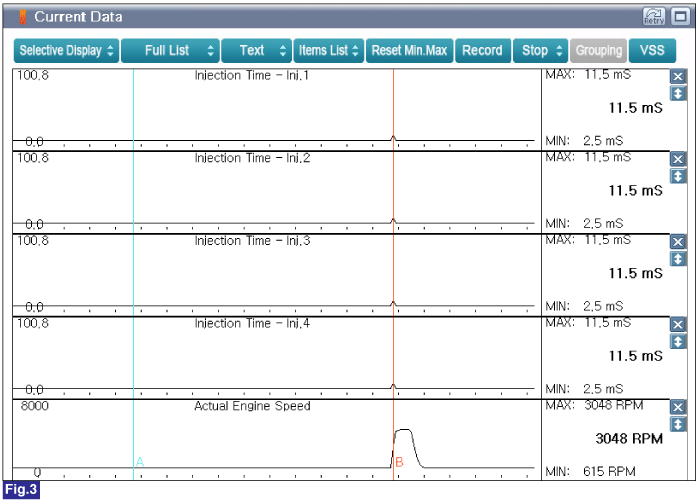Click the Current Data window title

pyautogui.click(x=78, y=17)
